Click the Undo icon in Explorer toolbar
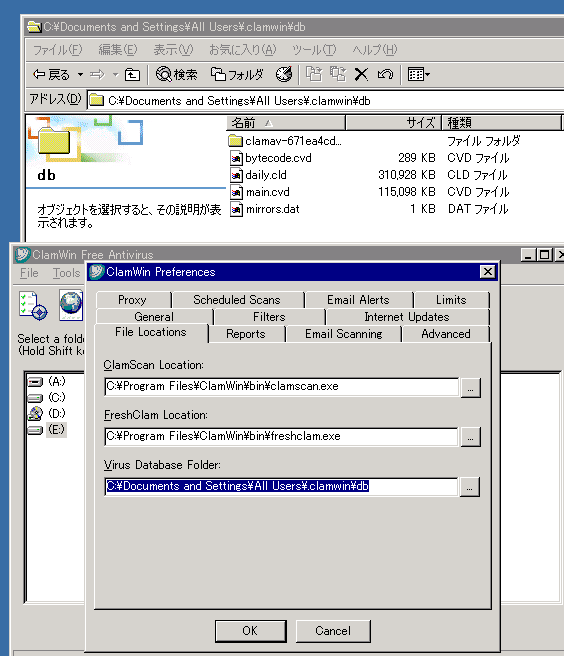Screen dimensions: 564x656 coord(385,75)
